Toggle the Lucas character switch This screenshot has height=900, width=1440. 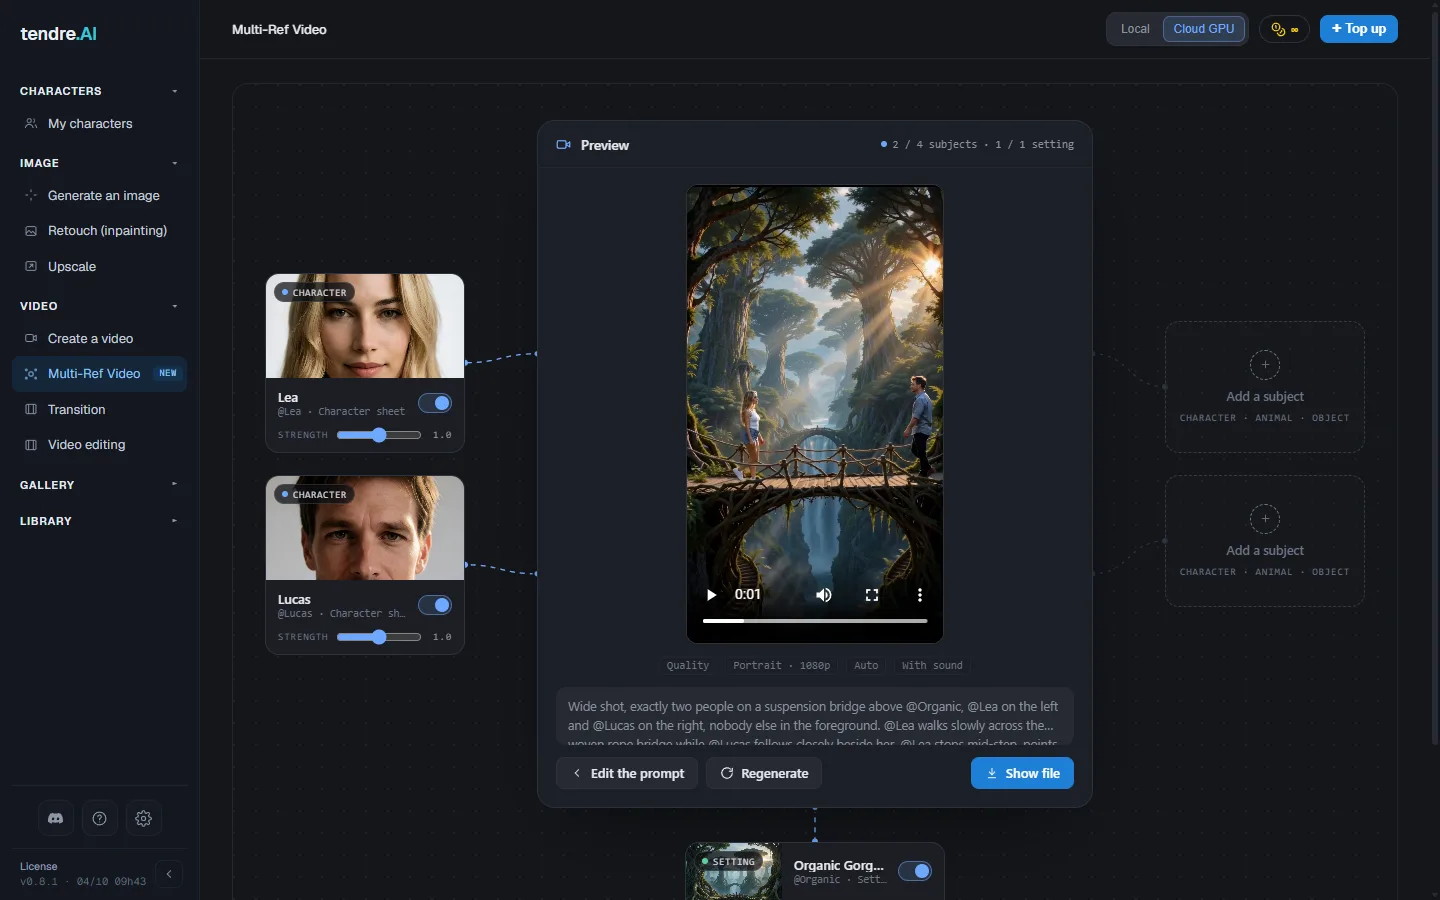point(435,605)
